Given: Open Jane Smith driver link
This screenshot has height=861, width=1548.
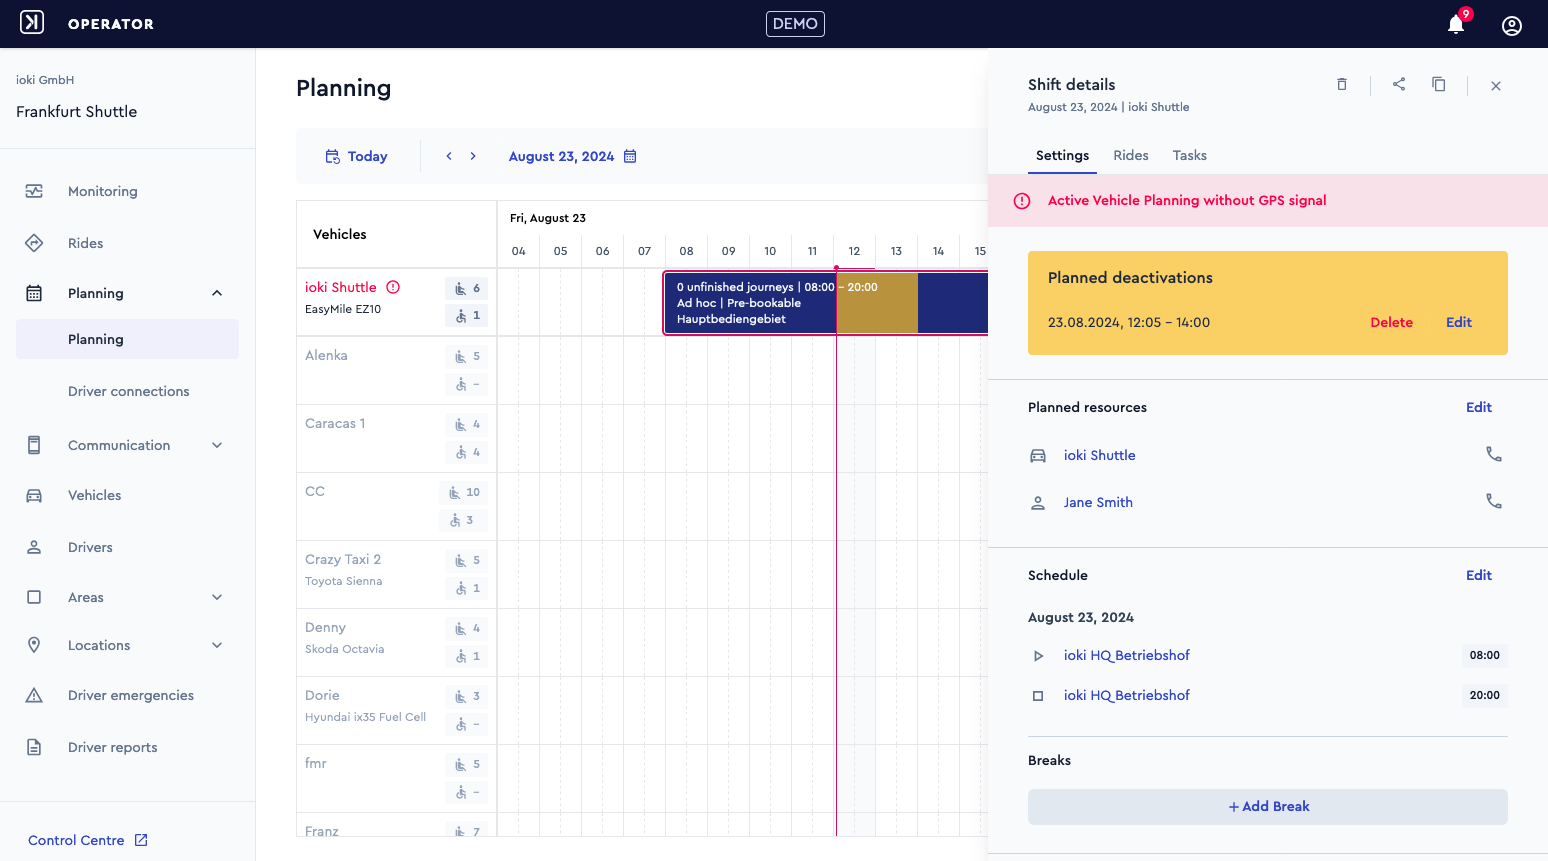Looking at the screenshot, I should [x=1098, y=502].
